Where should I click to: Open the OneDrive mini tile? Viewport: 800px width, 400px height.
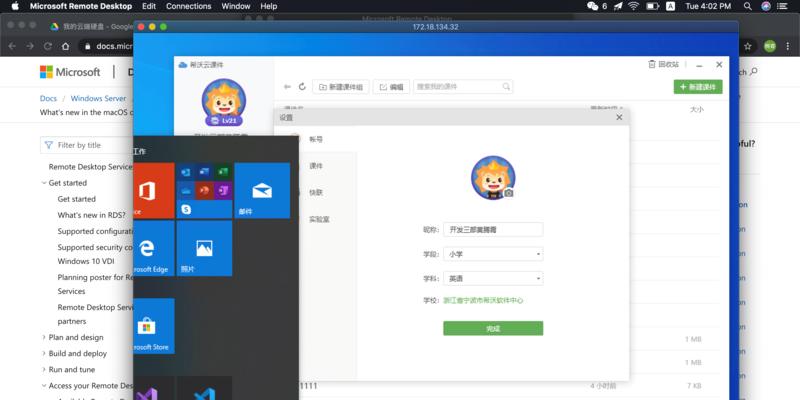(186, 191)
